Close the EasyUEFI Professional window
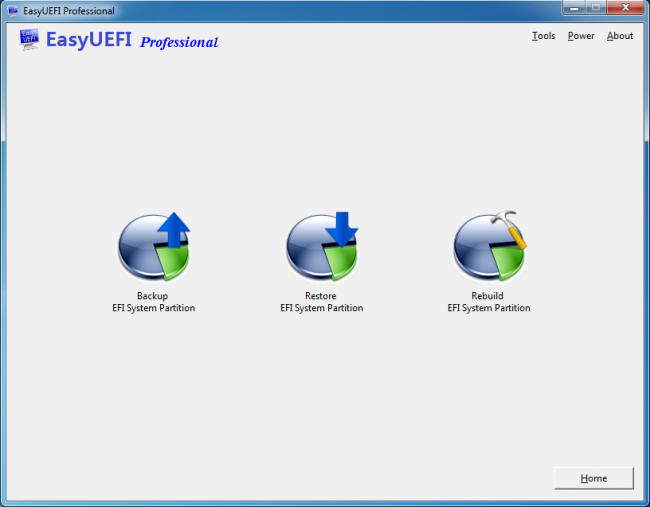Image resolution: width=650 pixels, height=507 pixels. coord(626,8)
